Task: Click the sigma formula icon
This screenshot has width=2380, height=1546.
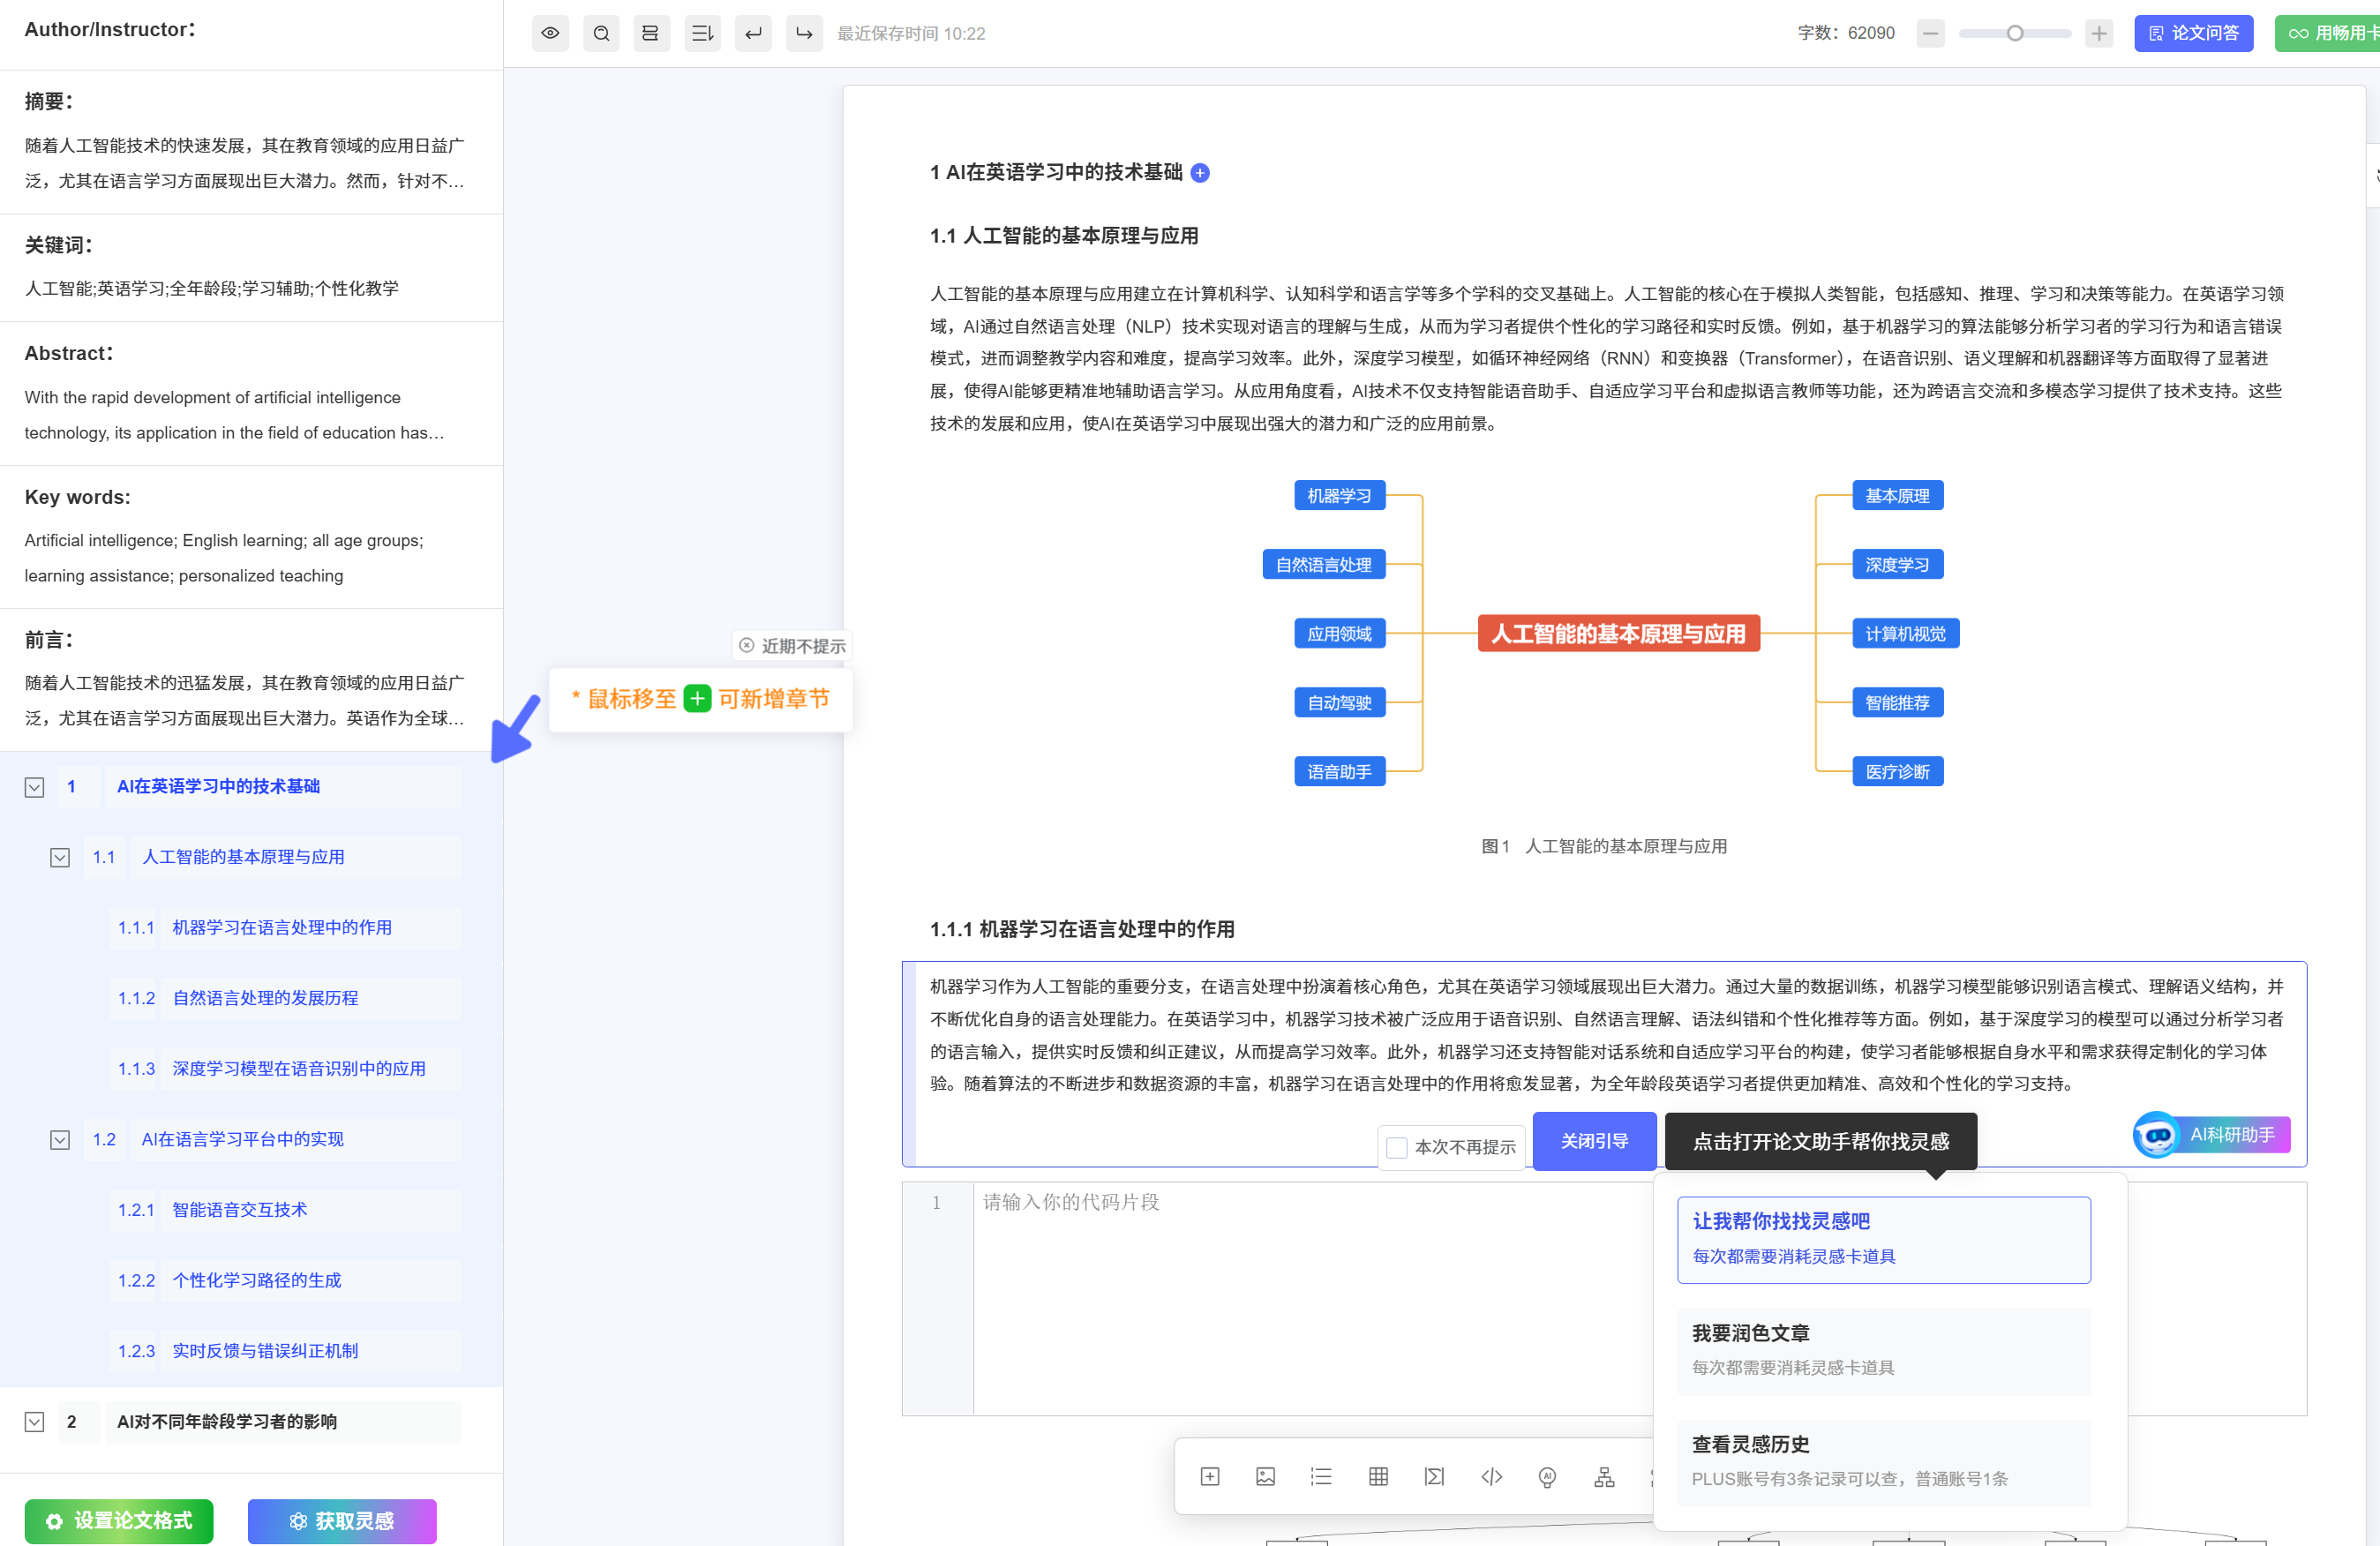Action: tap(1434, 1477)
